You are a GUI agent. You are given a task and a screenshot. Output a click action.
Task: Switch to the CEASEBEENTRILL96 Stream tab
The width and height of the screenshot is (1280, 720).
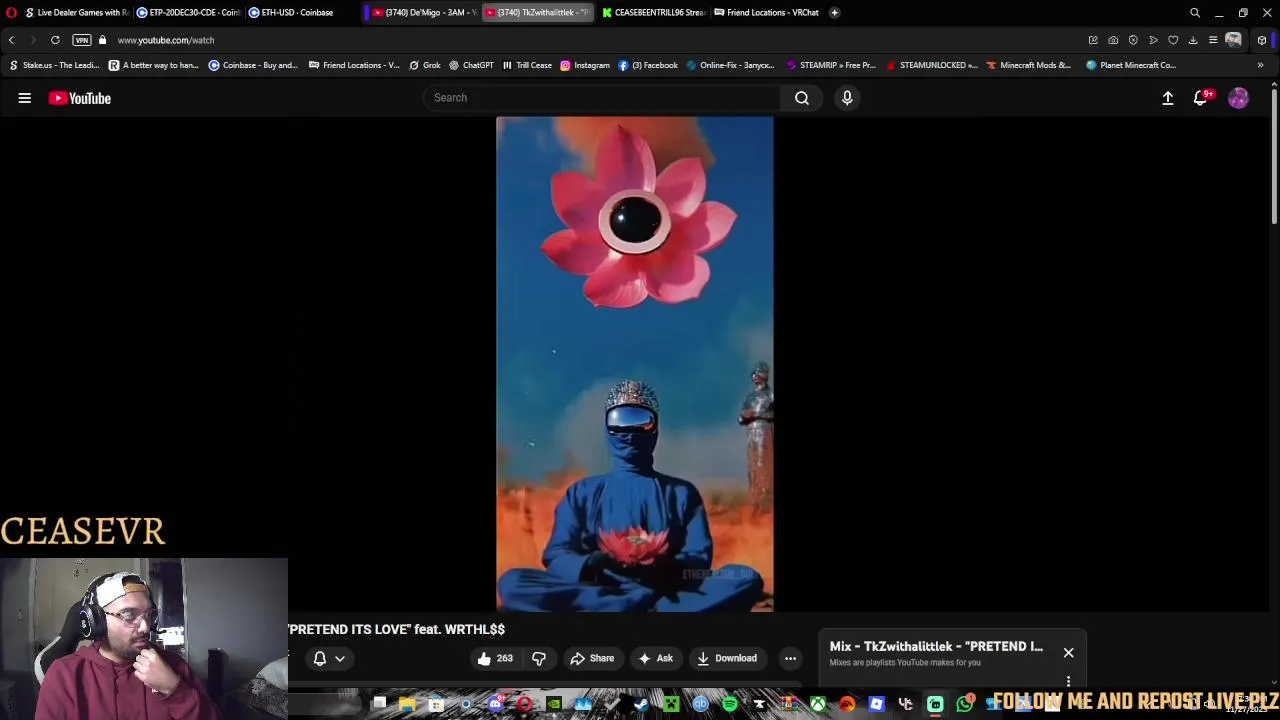tap(653, 13)
